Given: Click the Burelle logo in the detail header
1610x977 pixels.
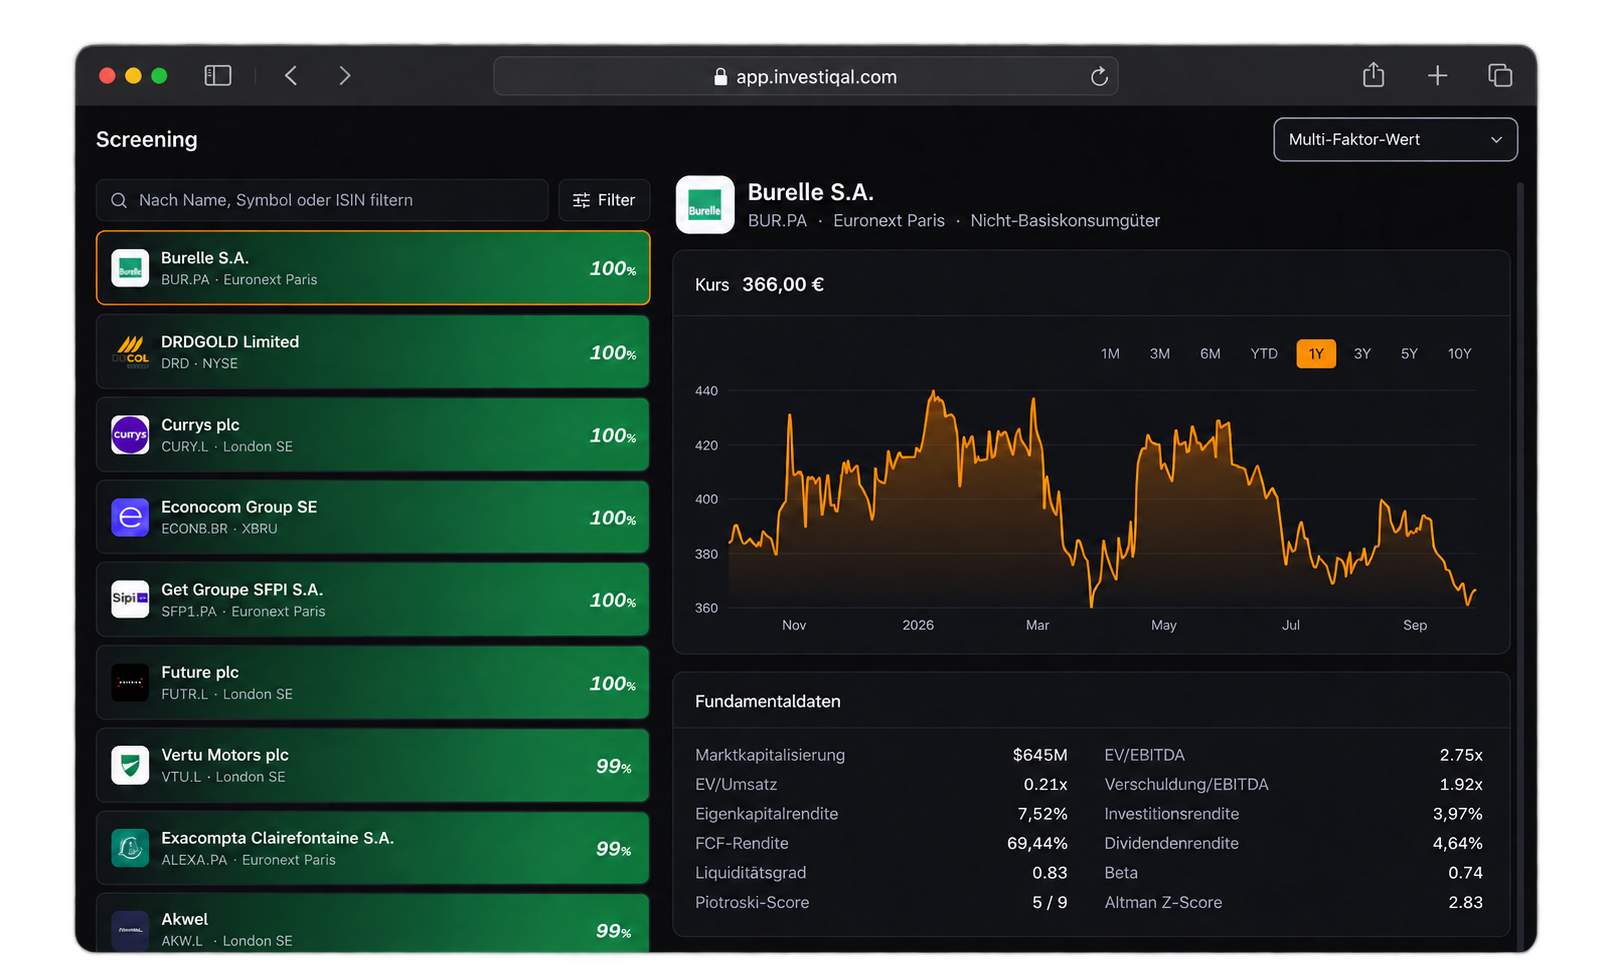Looking at the screenshot, I should click(x=705, y=205).
